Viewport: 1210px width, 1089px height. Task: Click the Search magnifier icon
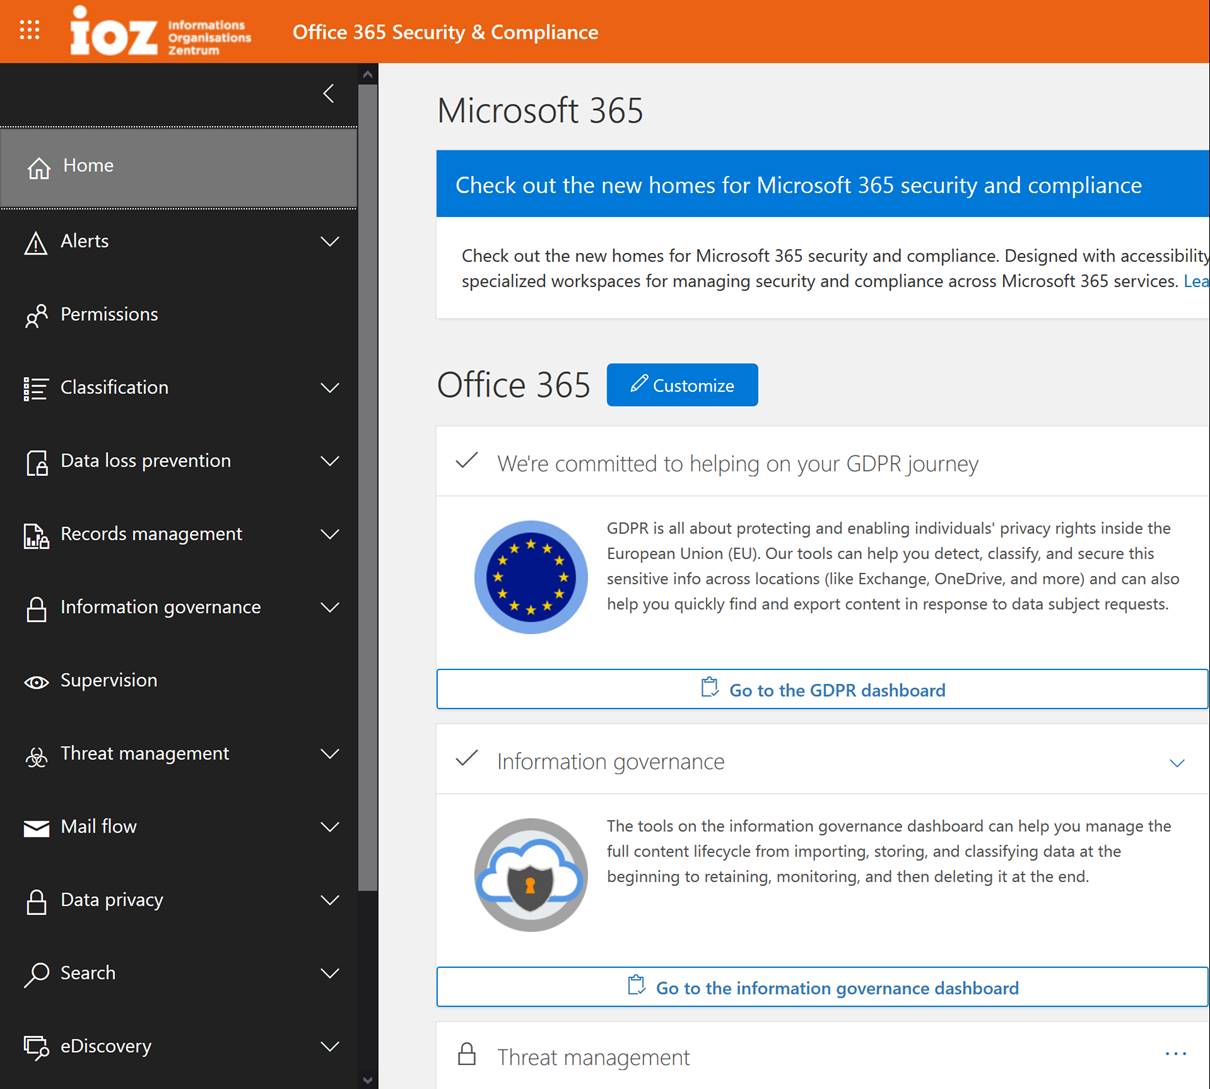(36, 974)
